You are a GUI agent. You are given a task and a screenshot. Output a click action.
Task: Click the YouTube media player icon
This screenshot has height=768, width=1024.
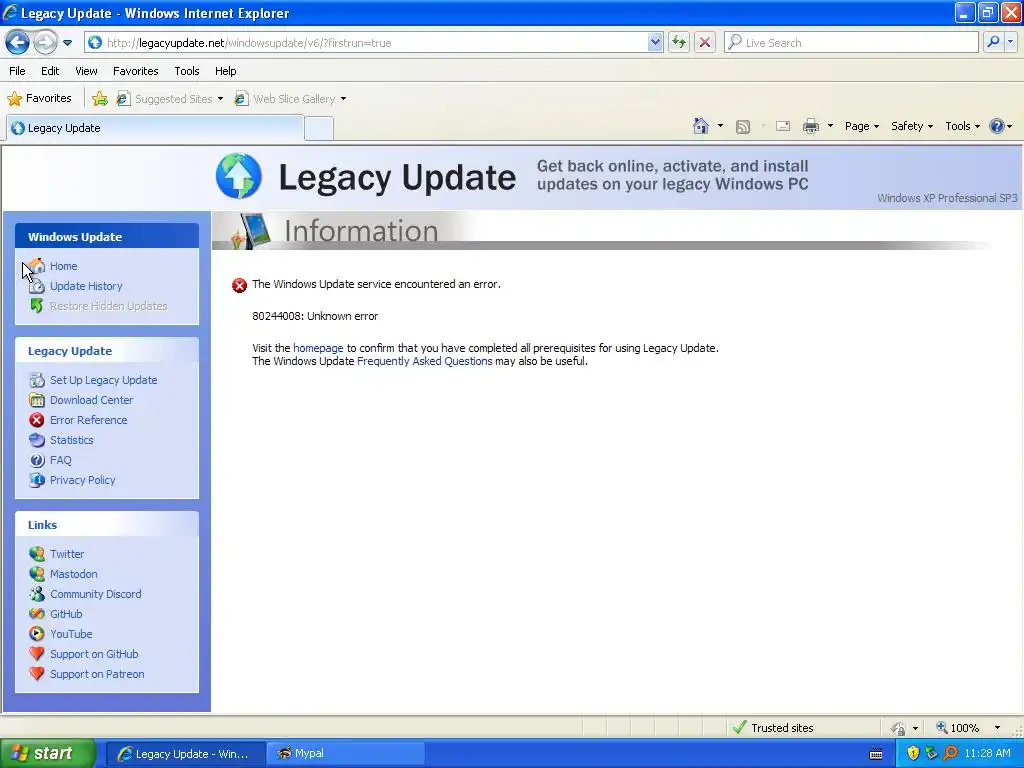tap(37, 634)
